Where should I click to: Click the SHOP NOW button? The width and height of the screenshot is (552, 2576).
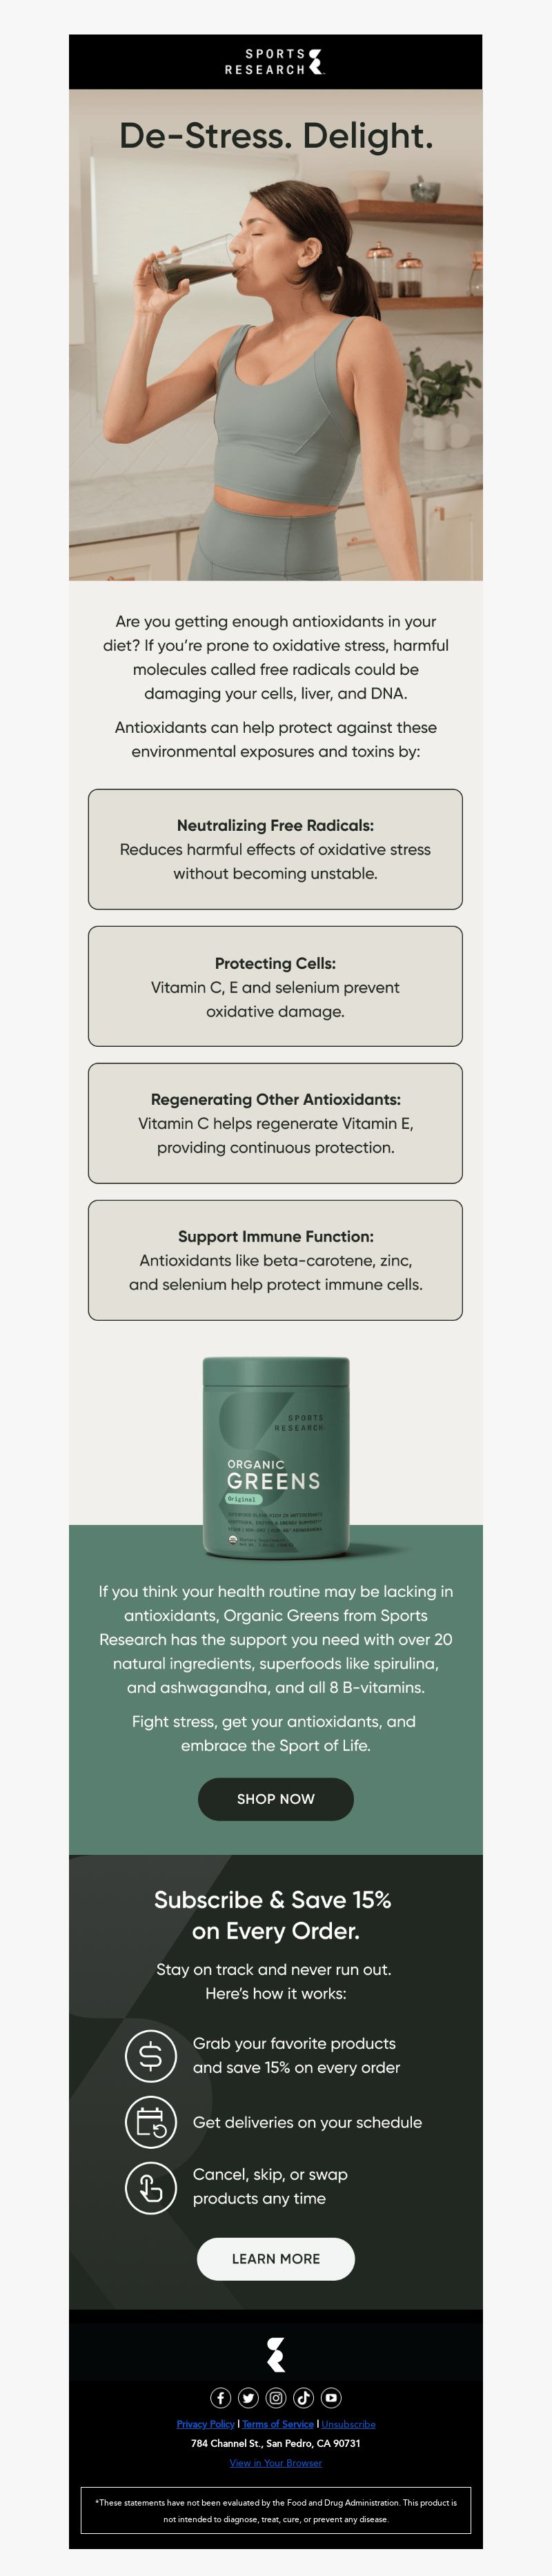pos(276,1798)
